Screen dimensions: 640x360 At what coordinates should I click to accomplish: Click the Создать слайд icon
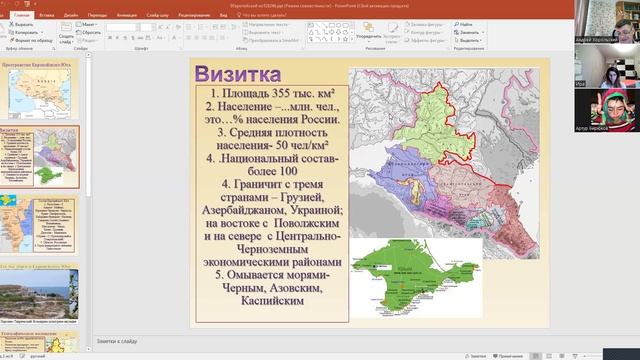(66, 27)
